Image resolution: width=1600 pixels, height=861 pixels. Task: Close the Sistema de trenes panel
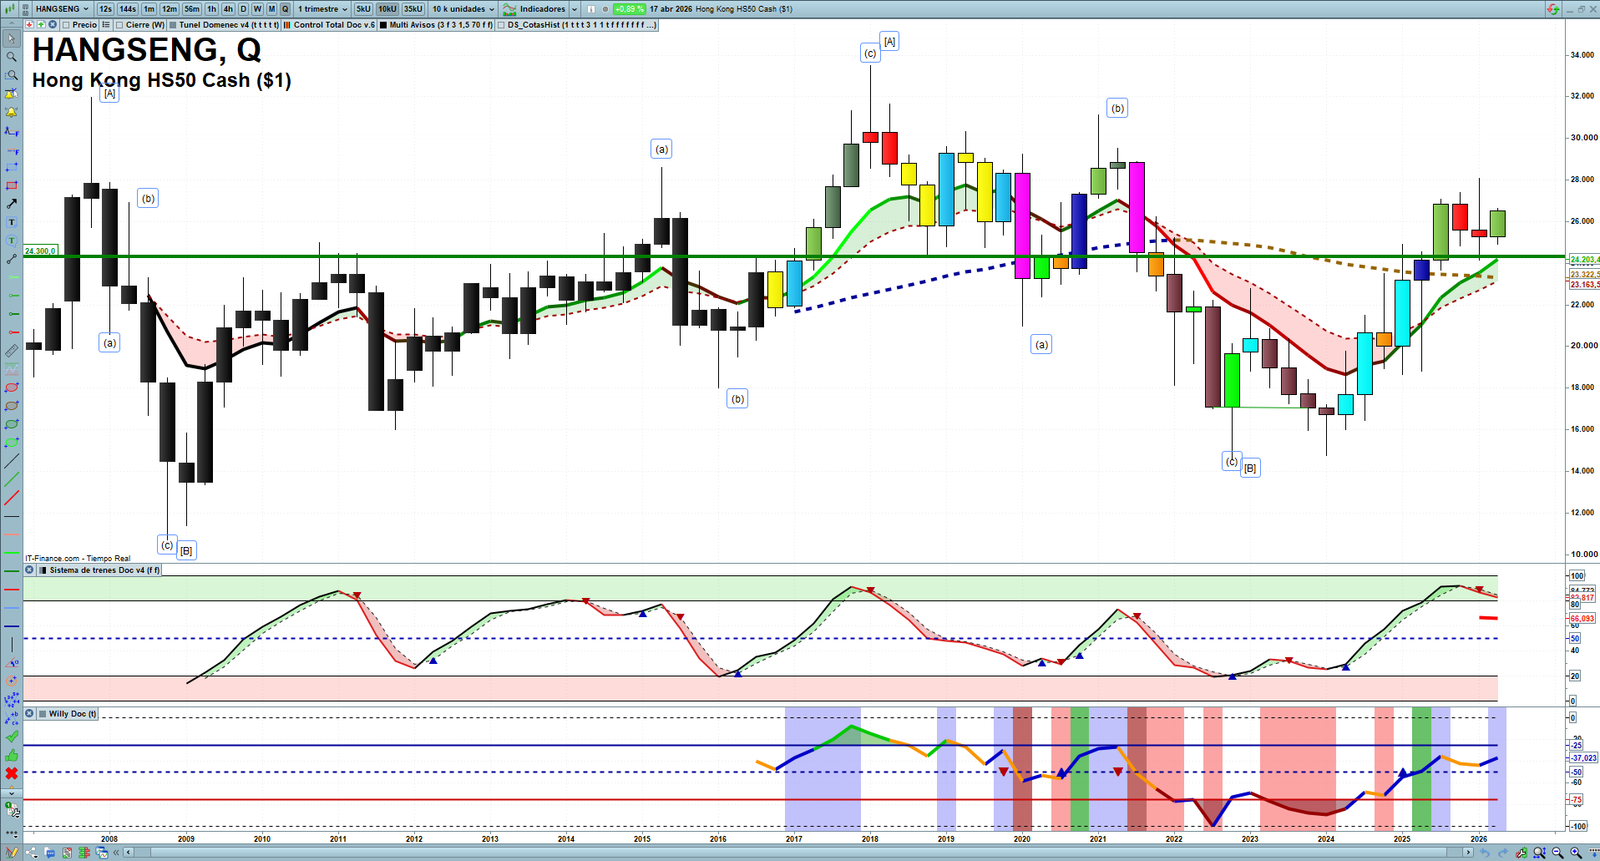(x=29, y=570)
